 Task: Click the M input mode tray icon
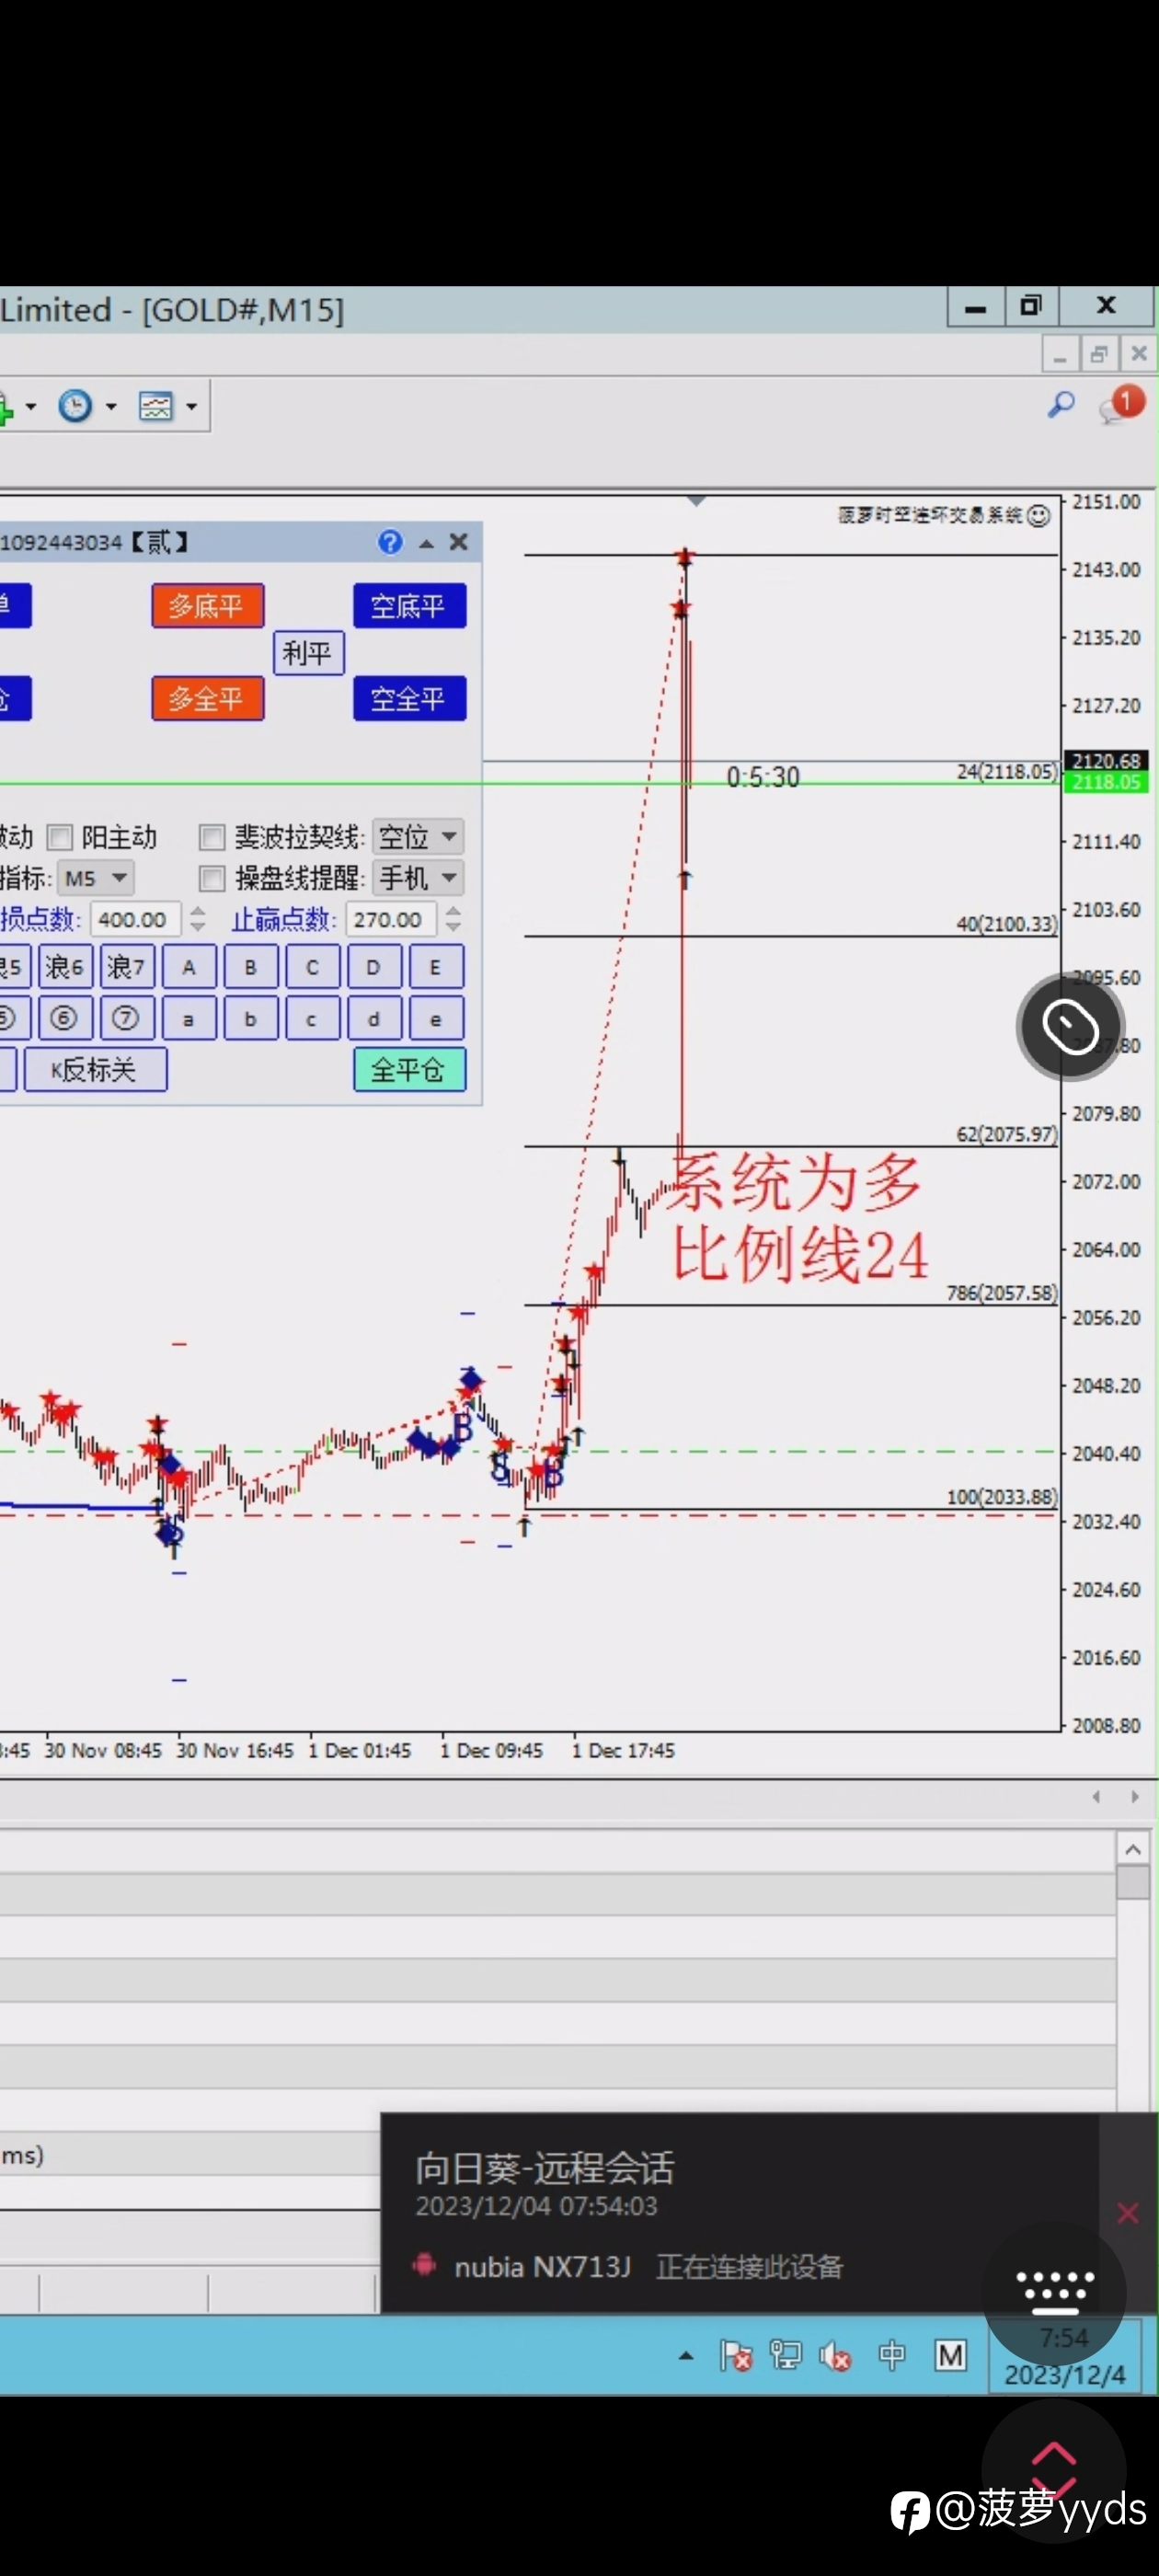(x=950, y=2356)
